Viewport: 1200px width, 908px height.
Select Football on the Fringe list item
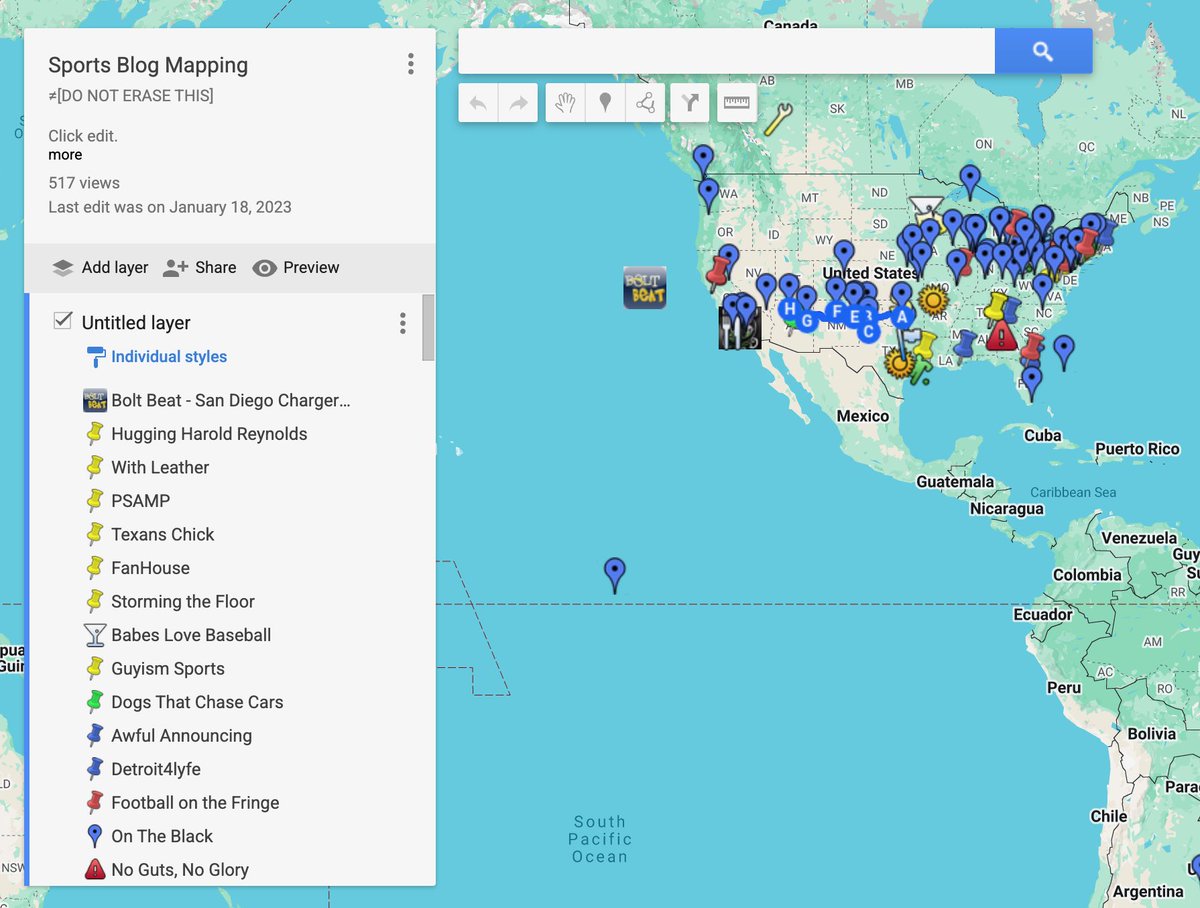pos(195,802)
